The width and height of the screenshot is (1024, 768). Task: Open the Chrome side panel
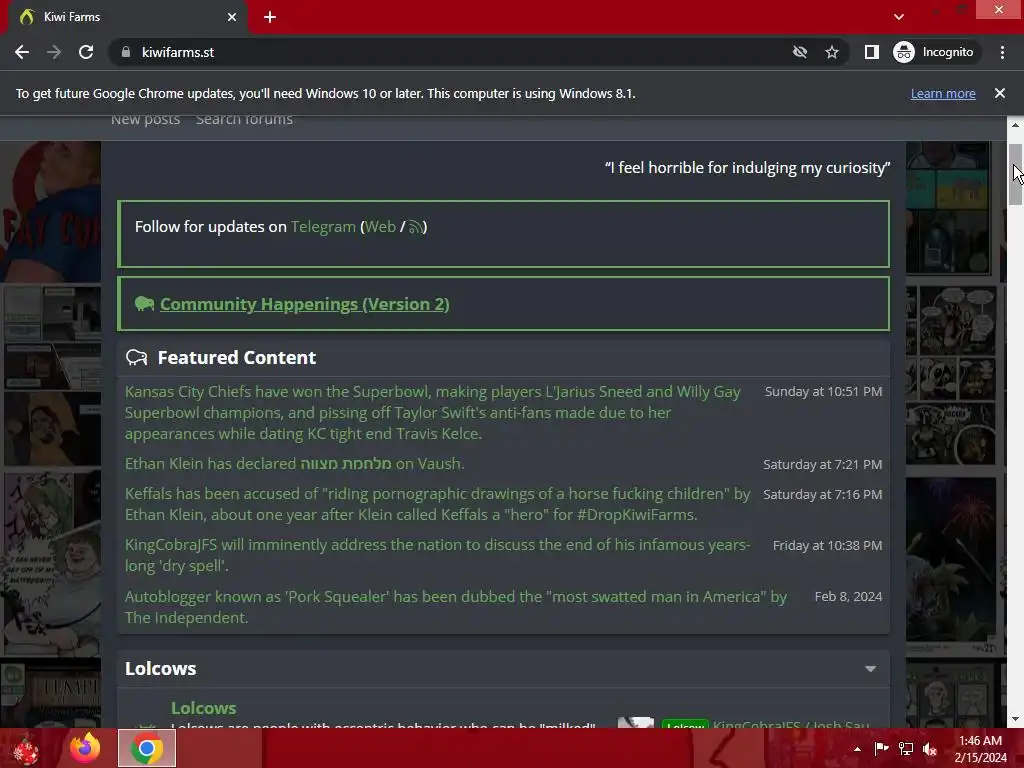coord(872,52)
